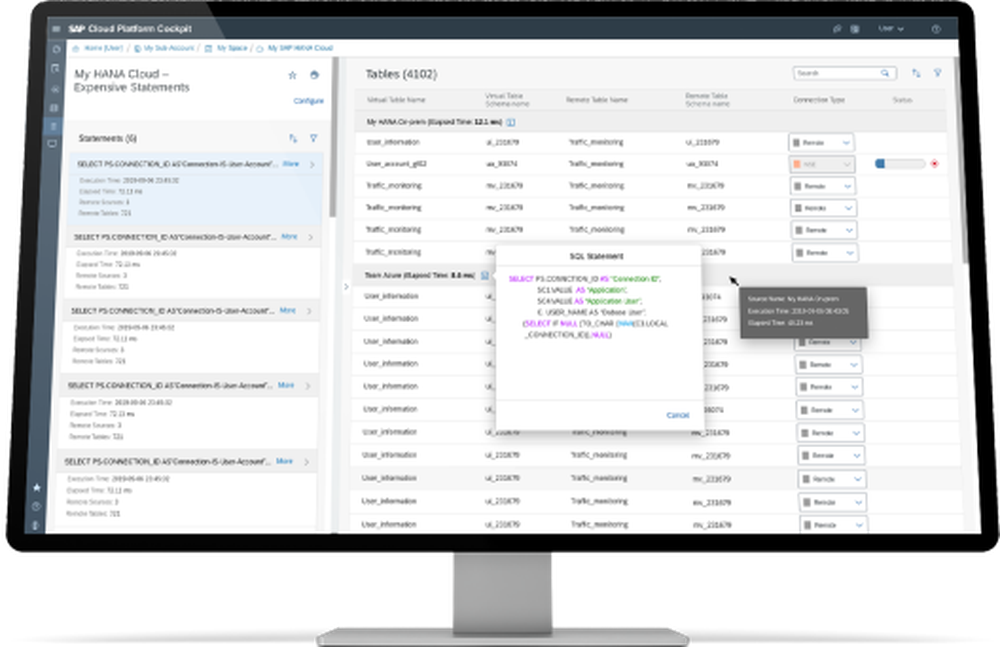Click More on the second statement
Screen dimensions: 1000x647
click(290, 237)
